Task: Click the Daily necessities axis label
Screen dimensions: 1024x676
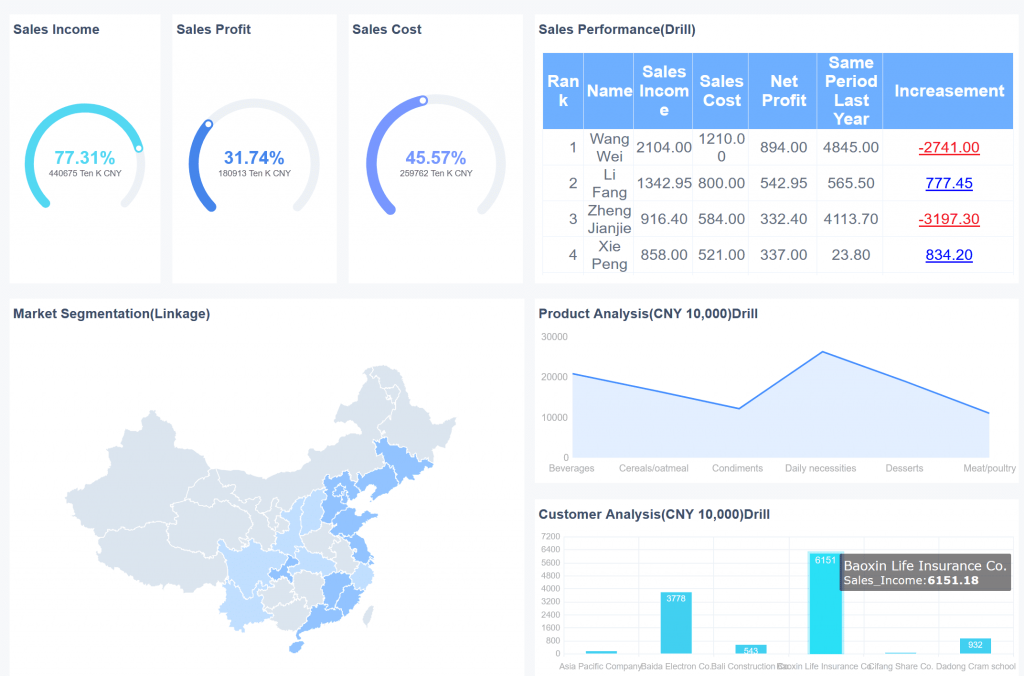Action: pos(820,468)
